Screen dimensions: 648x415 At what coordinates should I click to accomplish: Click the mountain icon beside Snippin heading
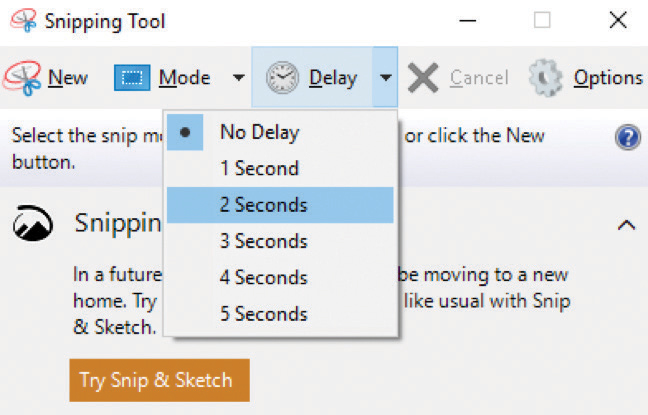coord(33,223)
